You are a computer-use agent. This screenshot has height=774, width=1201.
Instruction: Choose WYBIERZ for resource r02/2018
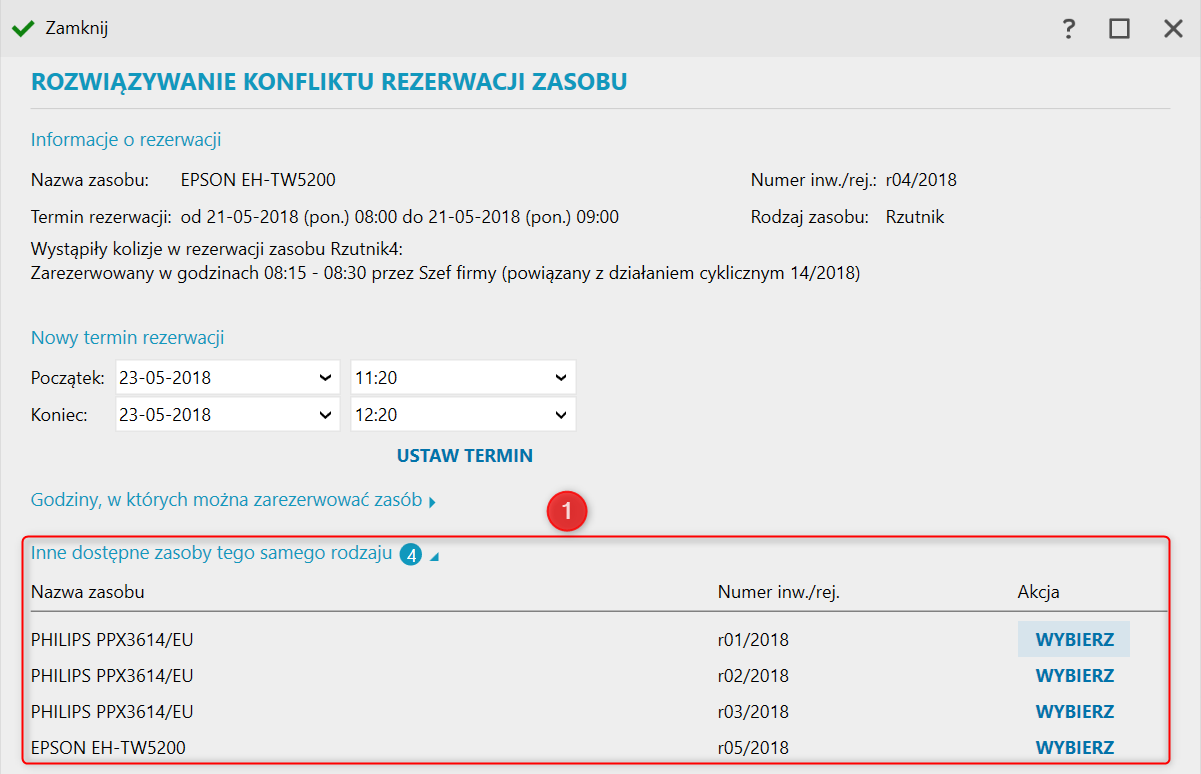coord(1074,676)
